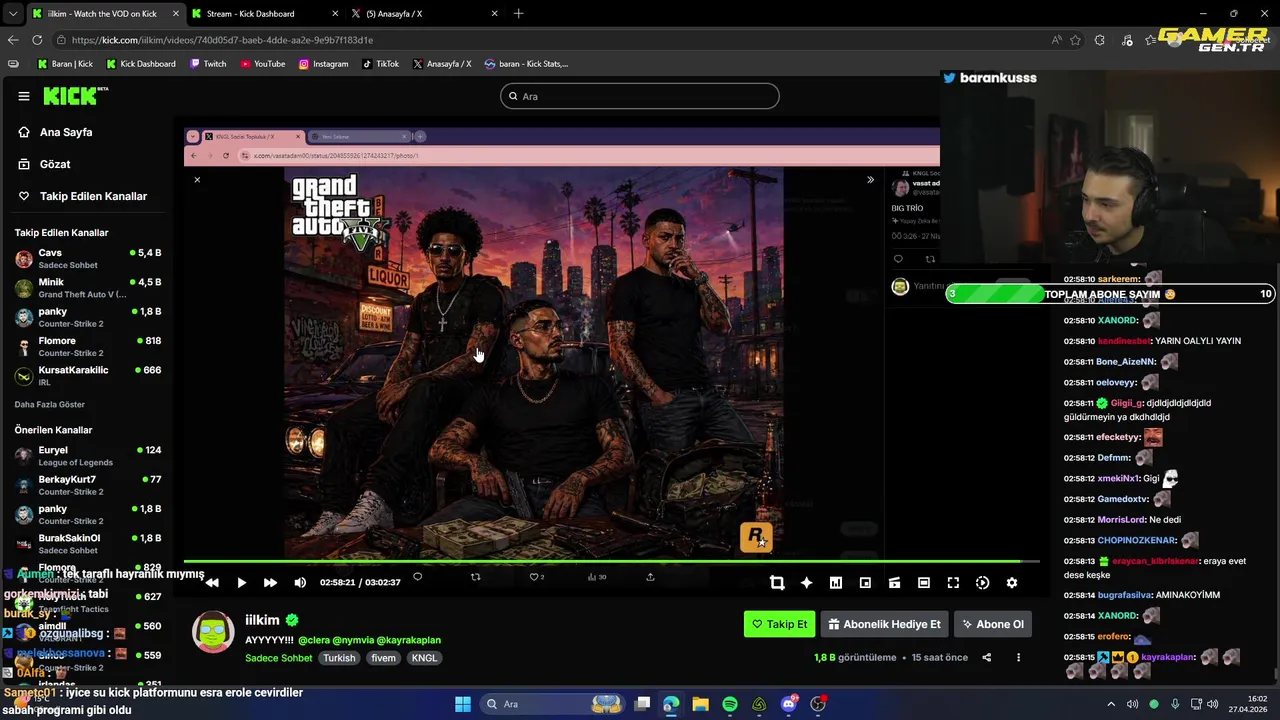Share the VOD using share icon
Image resolution: width=1280 pixels, height=720 pixels.
point(987,657)
